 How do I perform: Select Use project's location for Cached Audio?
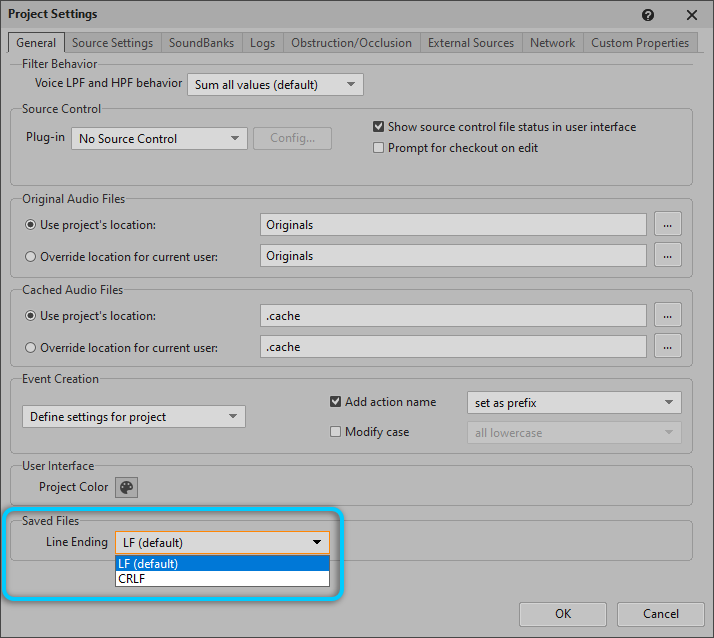[x=31, y=316]
